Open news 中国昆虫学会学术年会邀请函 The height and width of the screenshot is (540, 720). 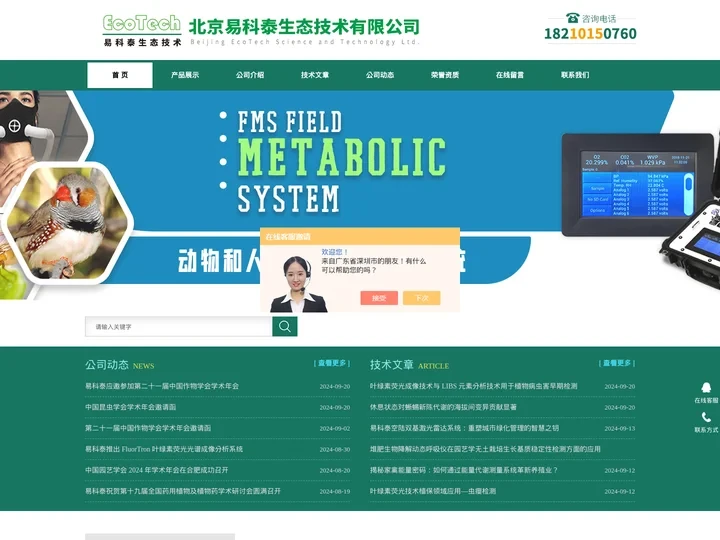pos(130,407)
